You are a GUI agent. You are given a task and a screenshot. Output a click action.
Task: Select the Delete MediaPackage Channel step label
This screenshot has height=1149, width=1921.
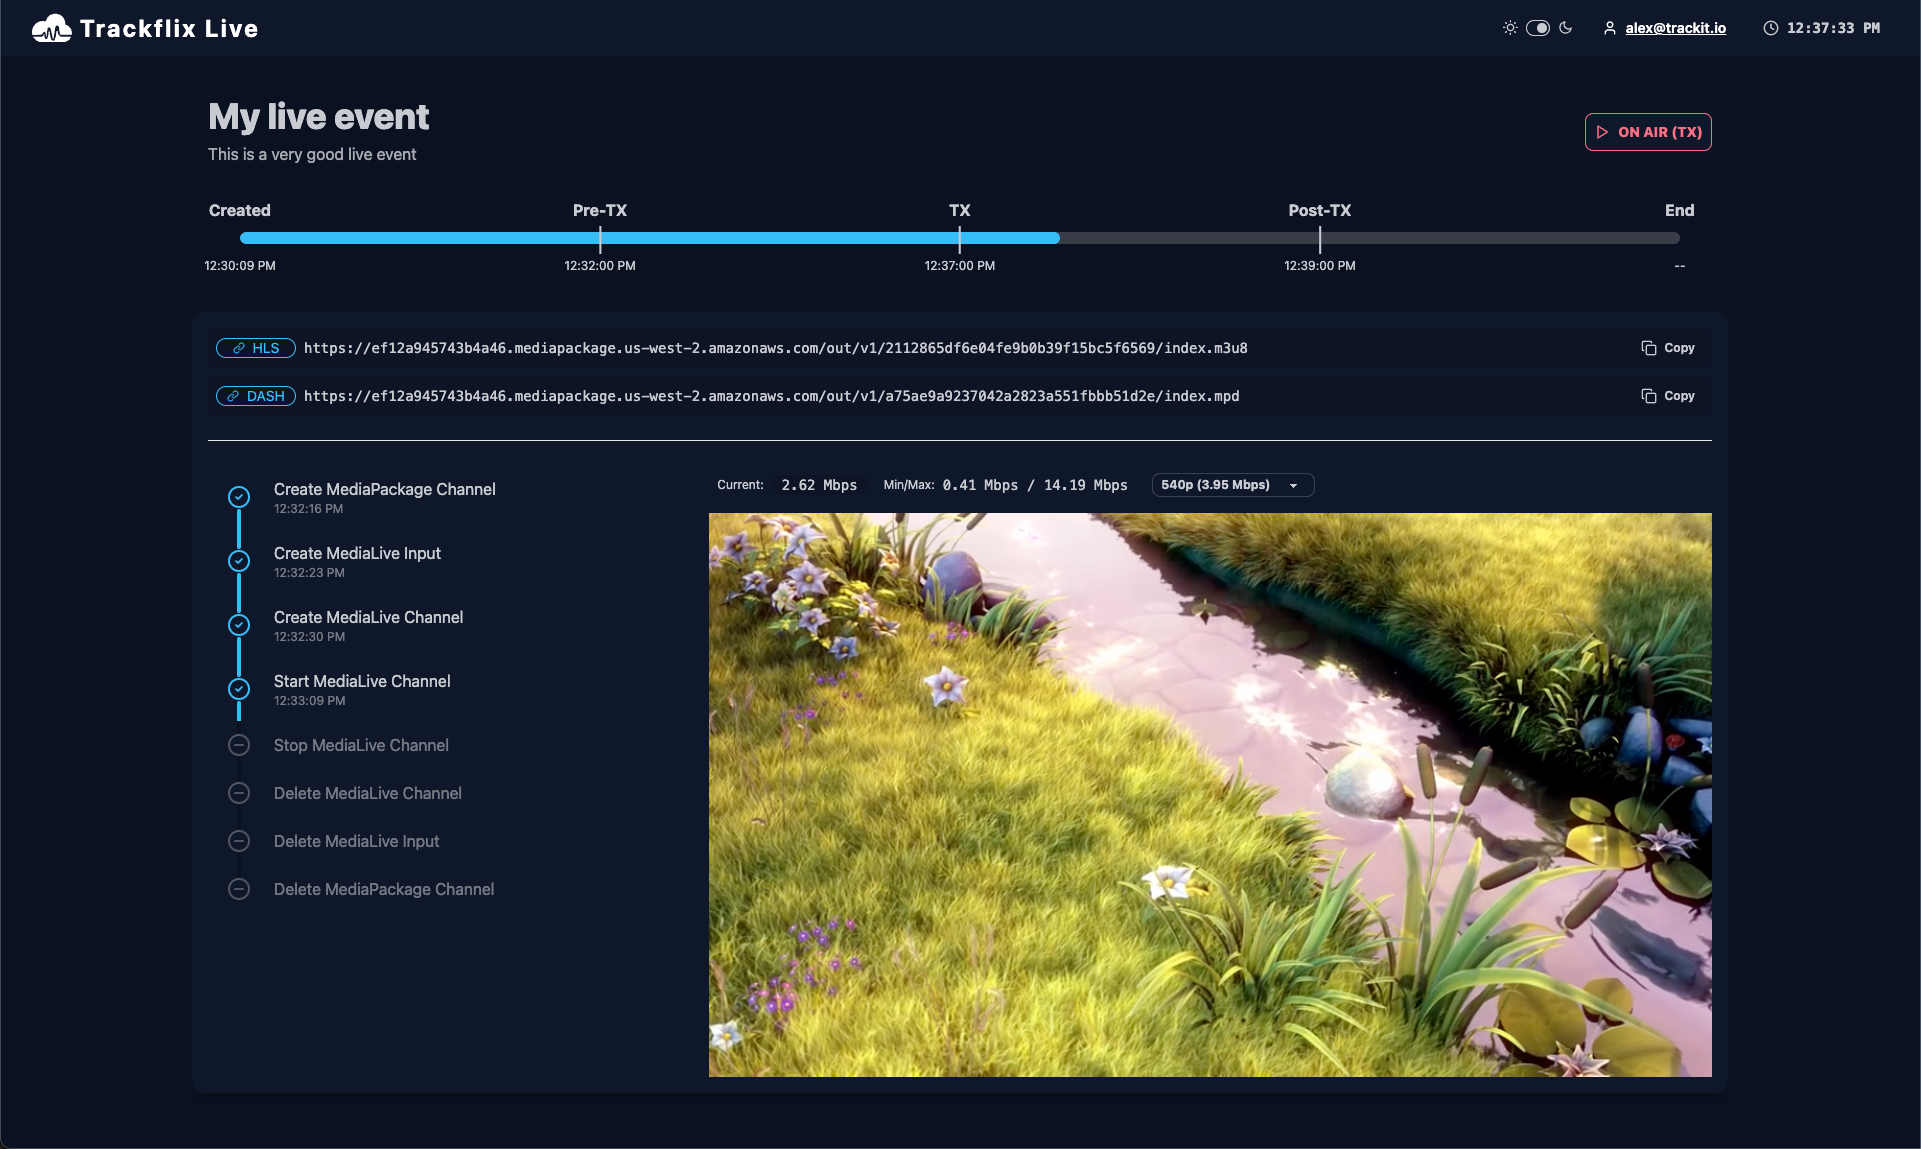tap(384, 889)
